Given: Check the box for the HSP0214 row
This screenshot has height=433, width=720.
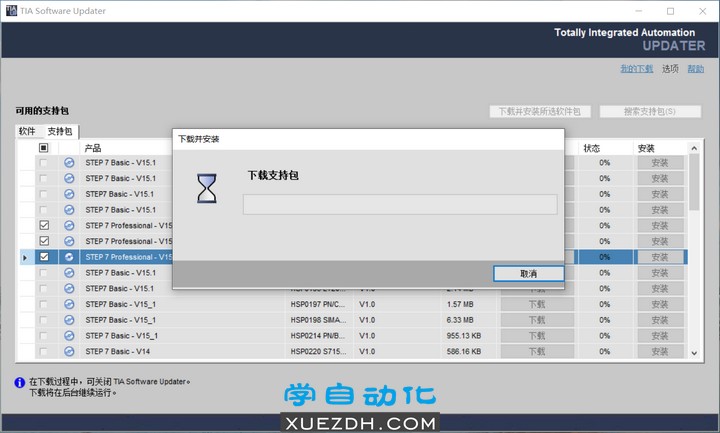Looking at the screenshot, I should click(43, 336).
